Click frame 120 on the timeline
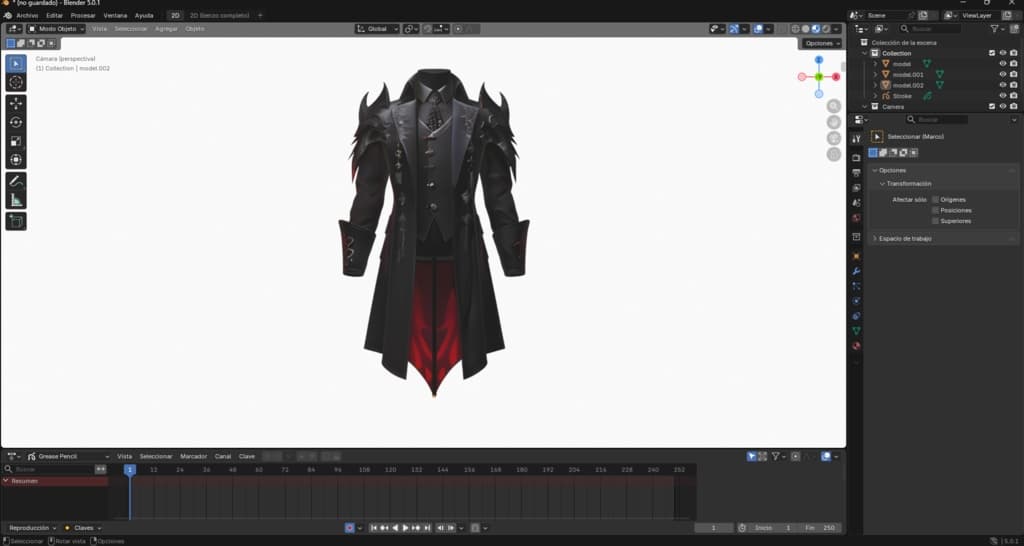The height and width of the screenshot is (546, 1024). click(x=390, y=470)
